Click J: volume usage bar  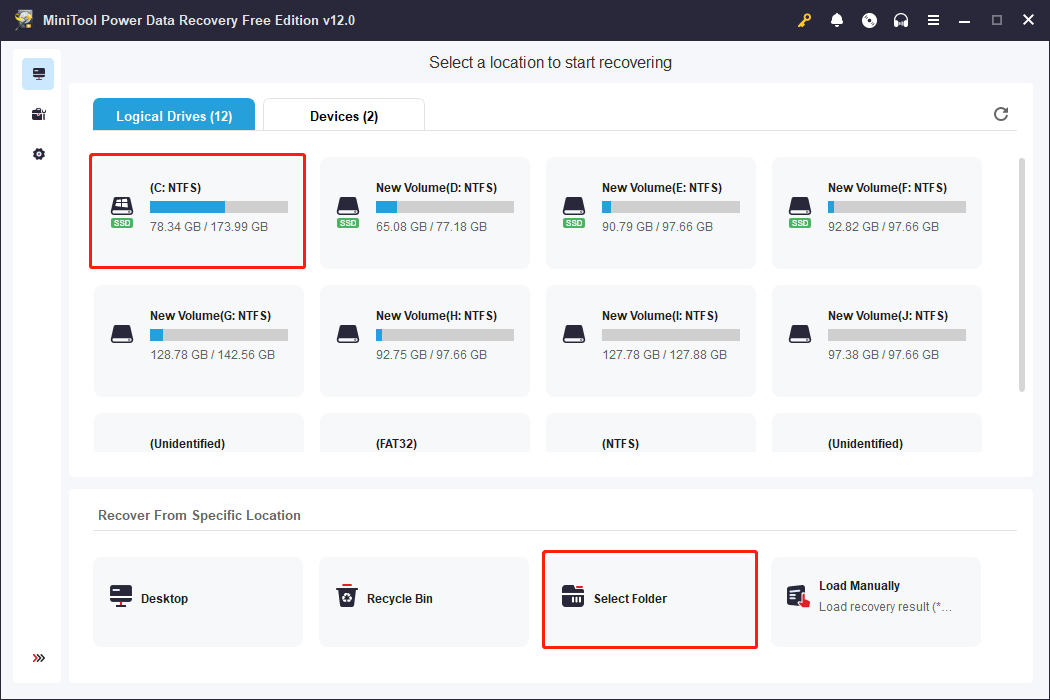[897, 335]
